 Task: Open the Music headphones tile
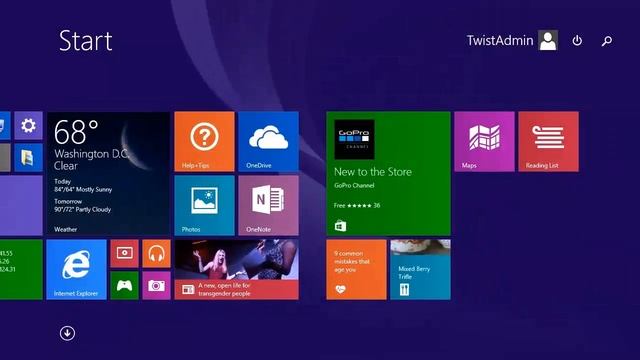click(x=156, y=253)
